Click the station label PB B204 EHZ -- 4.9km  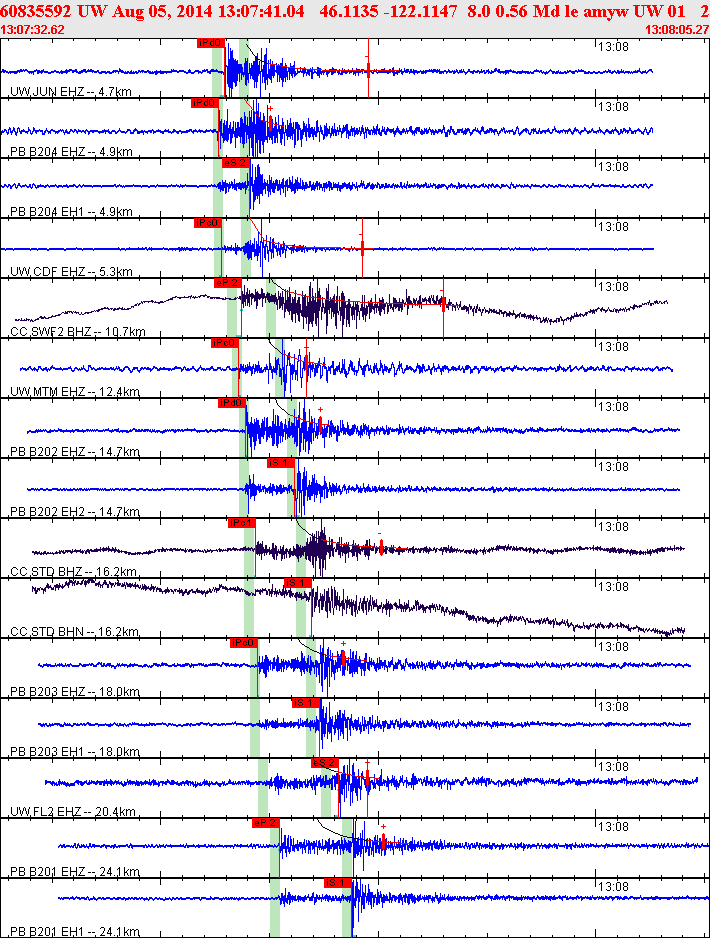tap(71, 151)
